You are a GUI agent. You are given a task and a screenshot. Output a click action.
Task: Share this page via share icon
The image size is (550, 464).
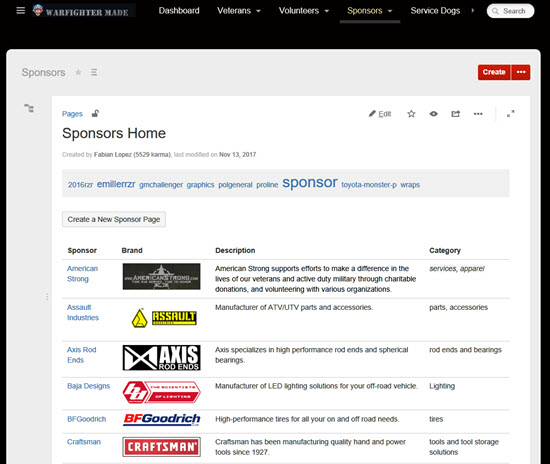[x=456, y=114]
